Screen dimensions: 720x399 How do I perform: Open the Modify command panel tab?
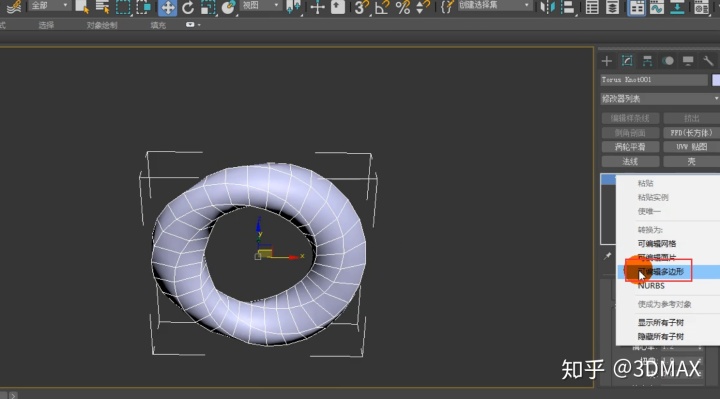pos(627,61)
